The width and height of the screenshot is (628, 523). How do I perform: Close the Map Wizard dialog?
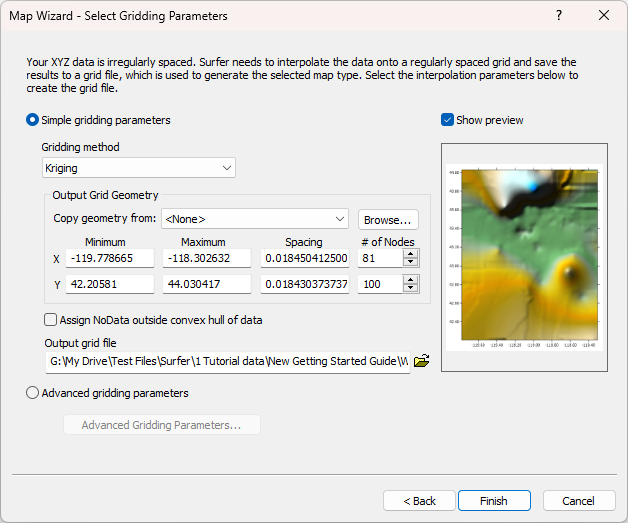[x=604, y=16]
